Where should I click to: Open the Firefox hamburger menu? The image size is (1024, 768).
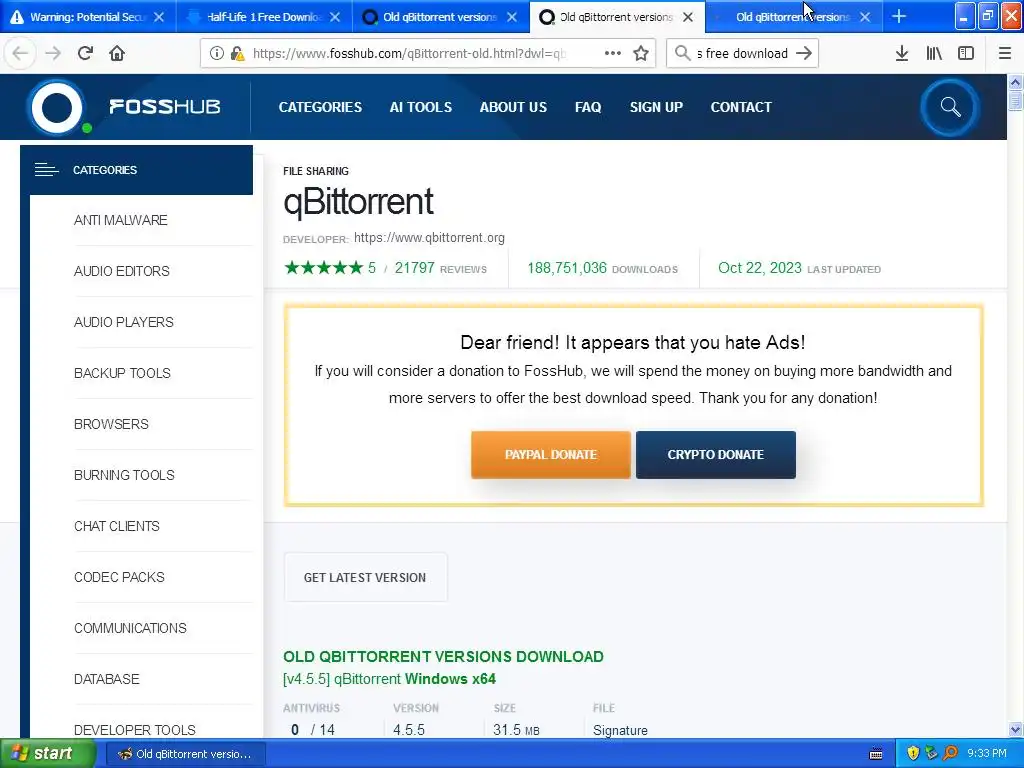(1005, 54)
